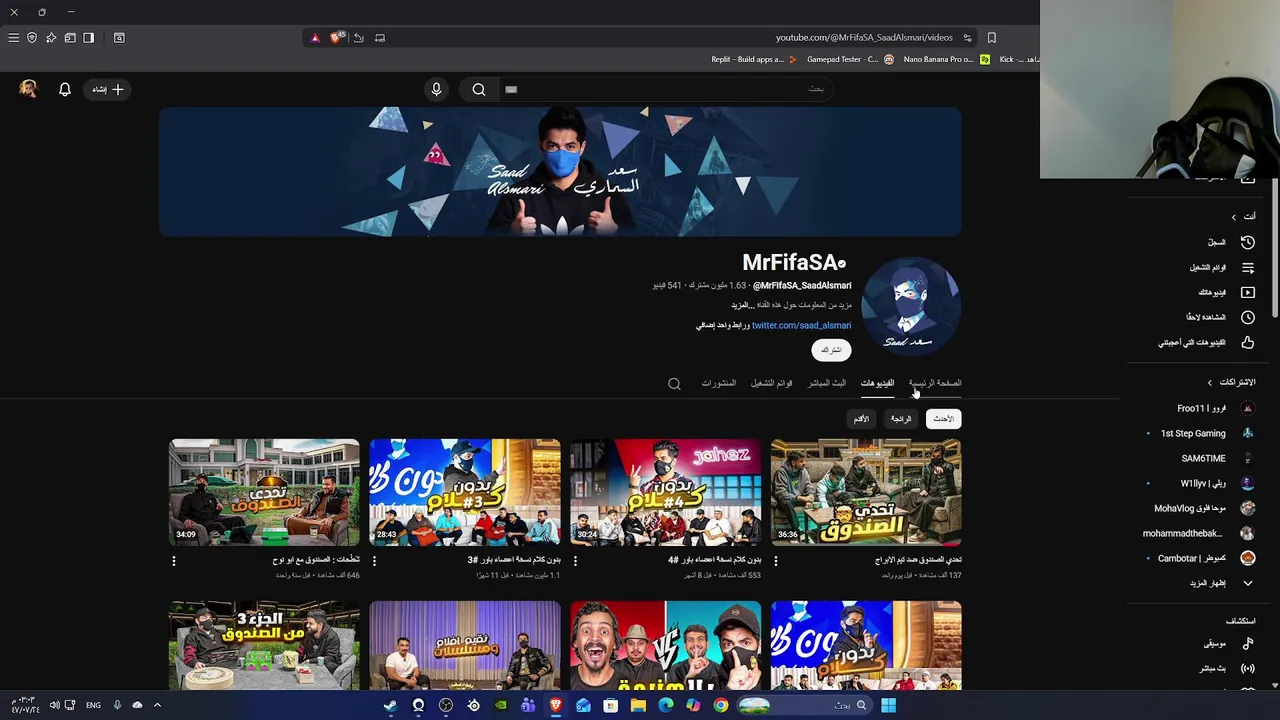Viewport: 1280px width, 720px height.
Task: Focus the YouTube search input field
Action: 665,89
